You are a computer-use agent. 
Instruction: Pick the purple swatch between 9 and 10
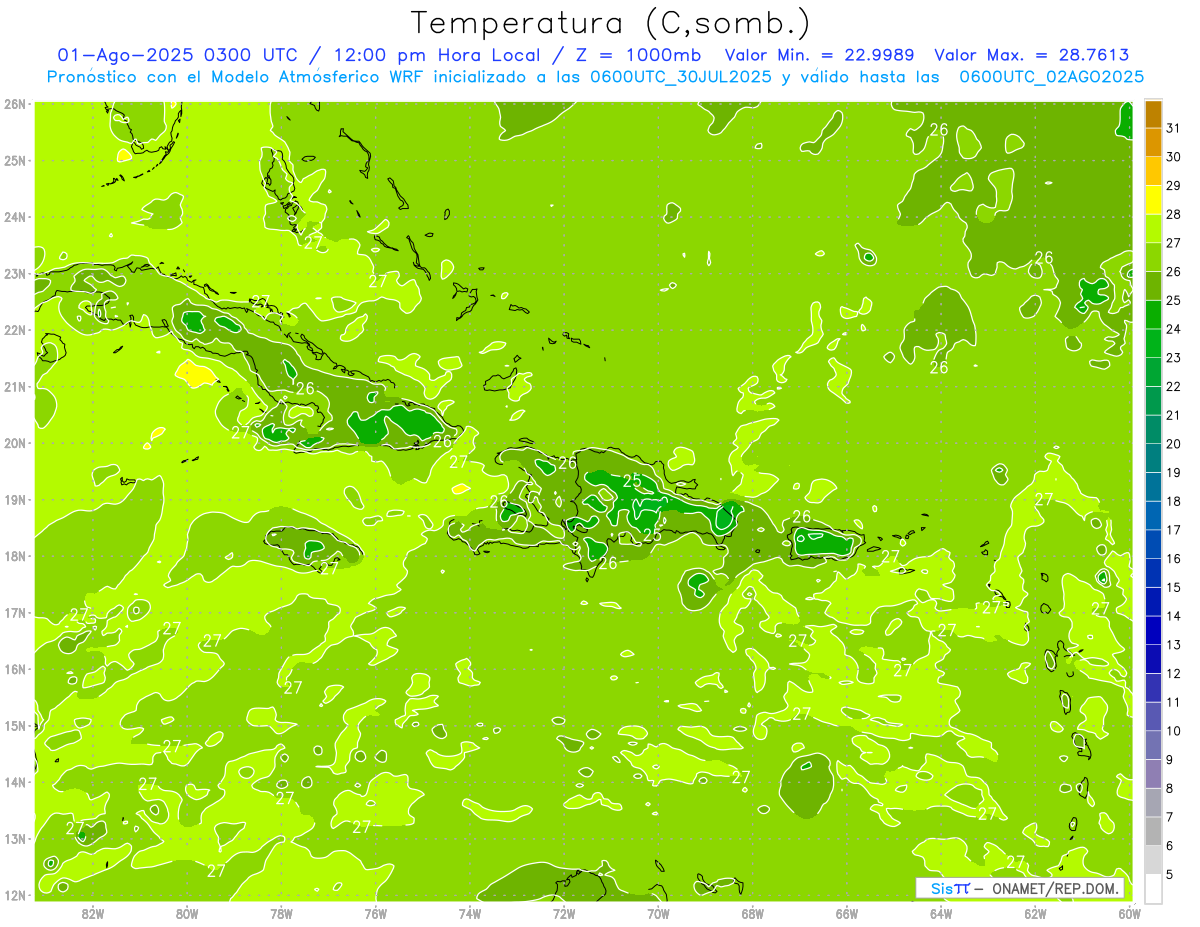point(1153,745)
